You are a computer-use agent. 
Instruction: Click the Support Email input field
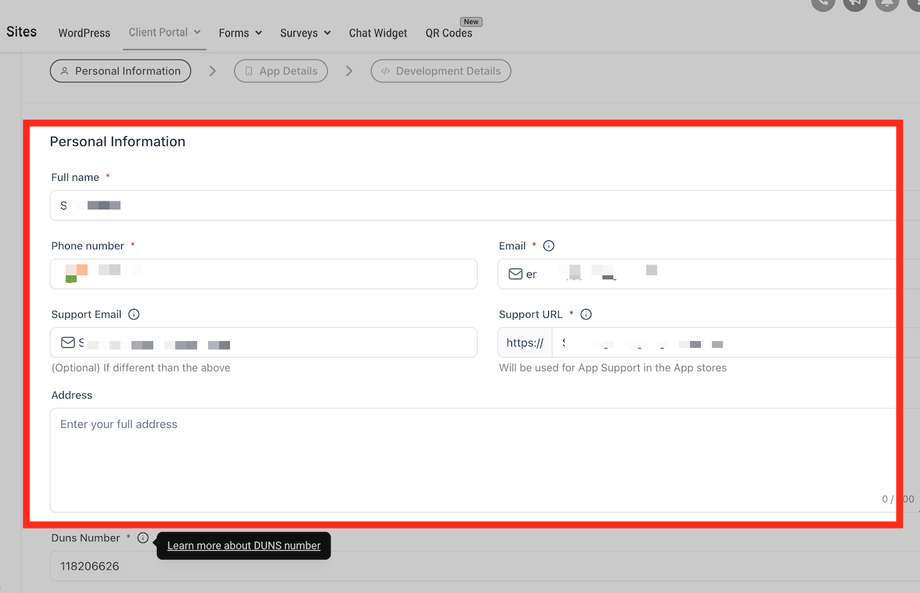click(x=263, y=343)
